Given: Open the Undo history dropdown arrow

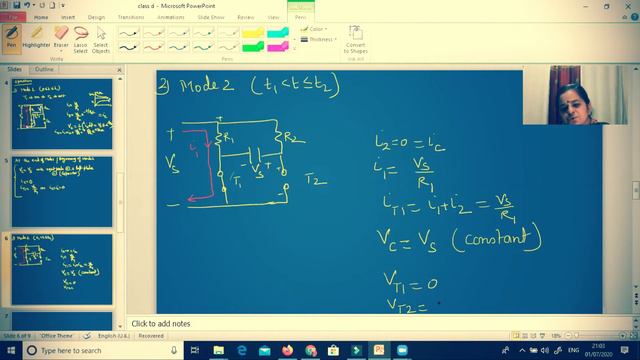Looking at the screenshot, I should point(34,5).
